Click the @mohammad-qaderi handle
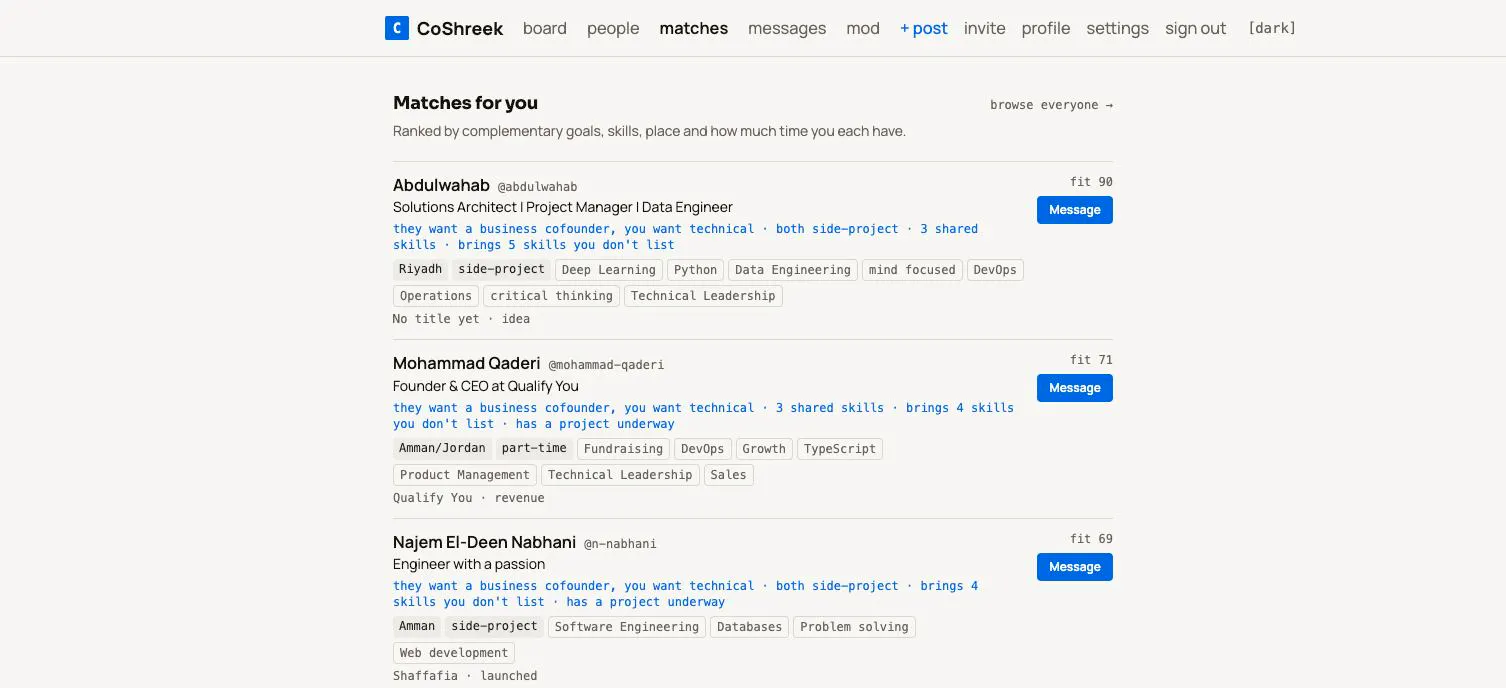 606,365
